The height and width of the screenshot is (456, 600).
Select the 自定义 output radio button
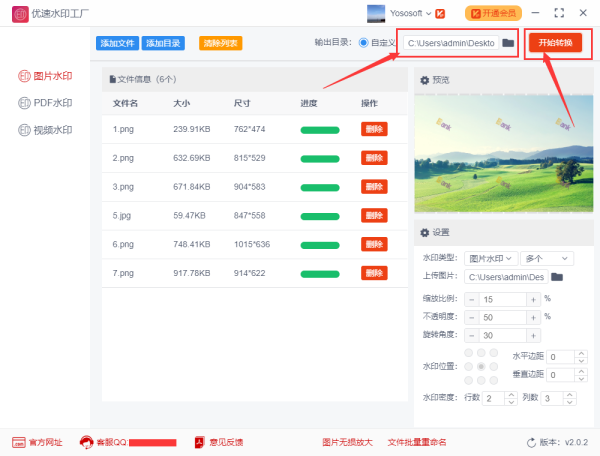(x=363, y=43)
